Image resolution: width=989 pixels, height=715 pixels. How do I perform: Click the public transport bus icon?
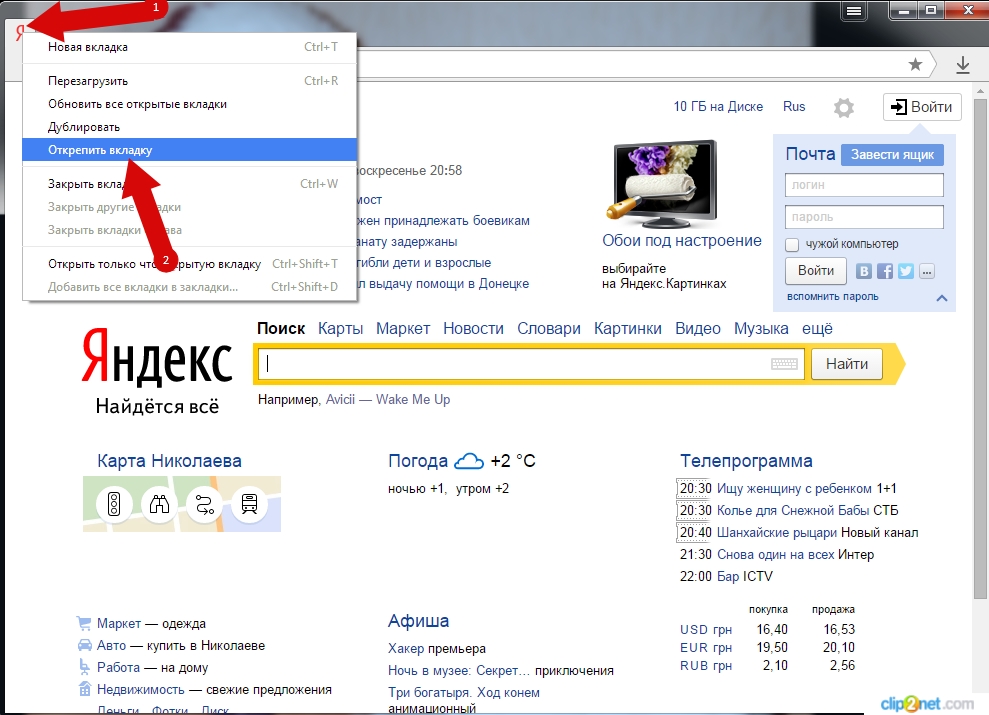pos(249,504)
